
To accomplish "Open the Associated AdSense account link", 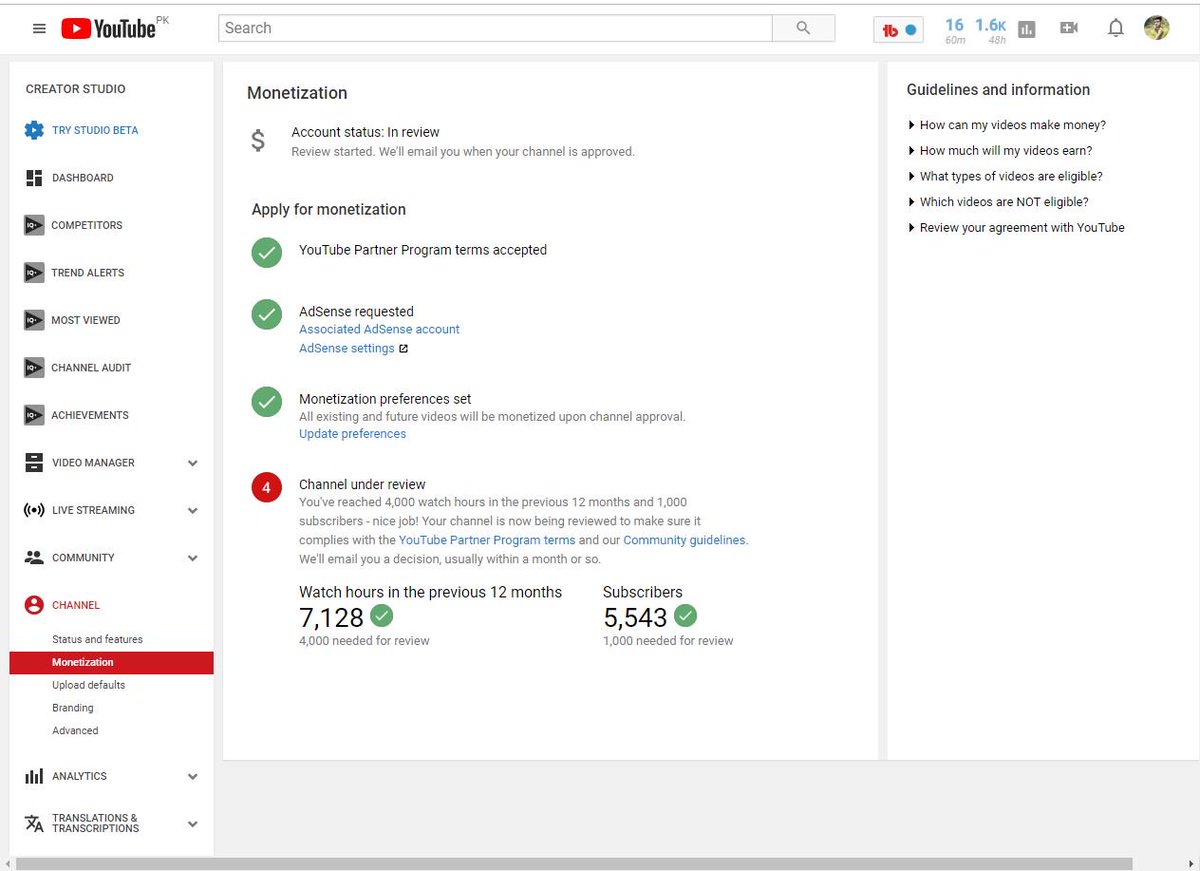I will tap(379, 329).
